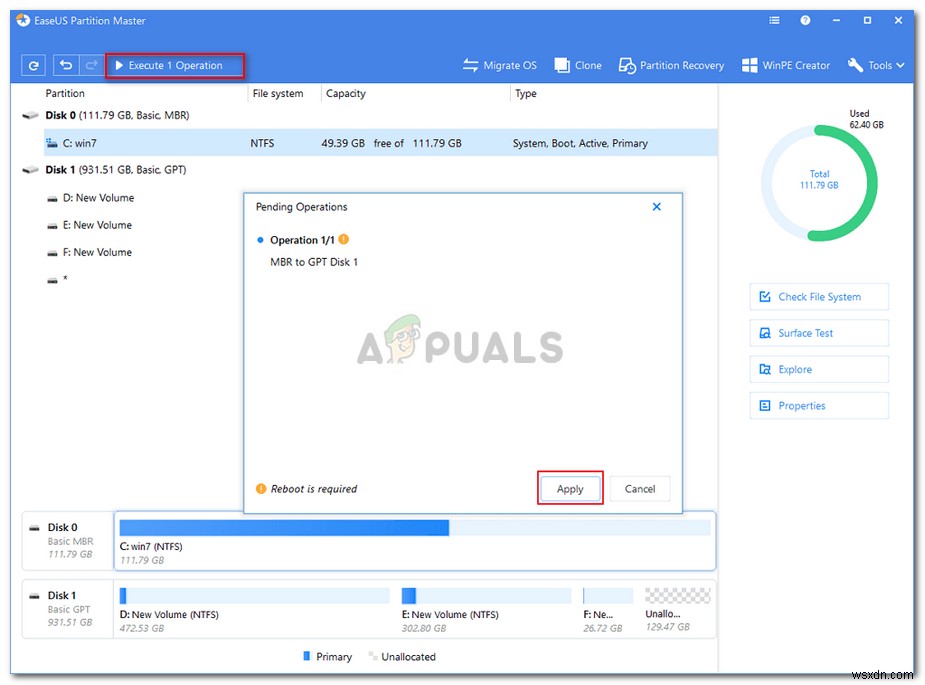
Task: Cancel the pending operations dialog
Action: (640, 489)
